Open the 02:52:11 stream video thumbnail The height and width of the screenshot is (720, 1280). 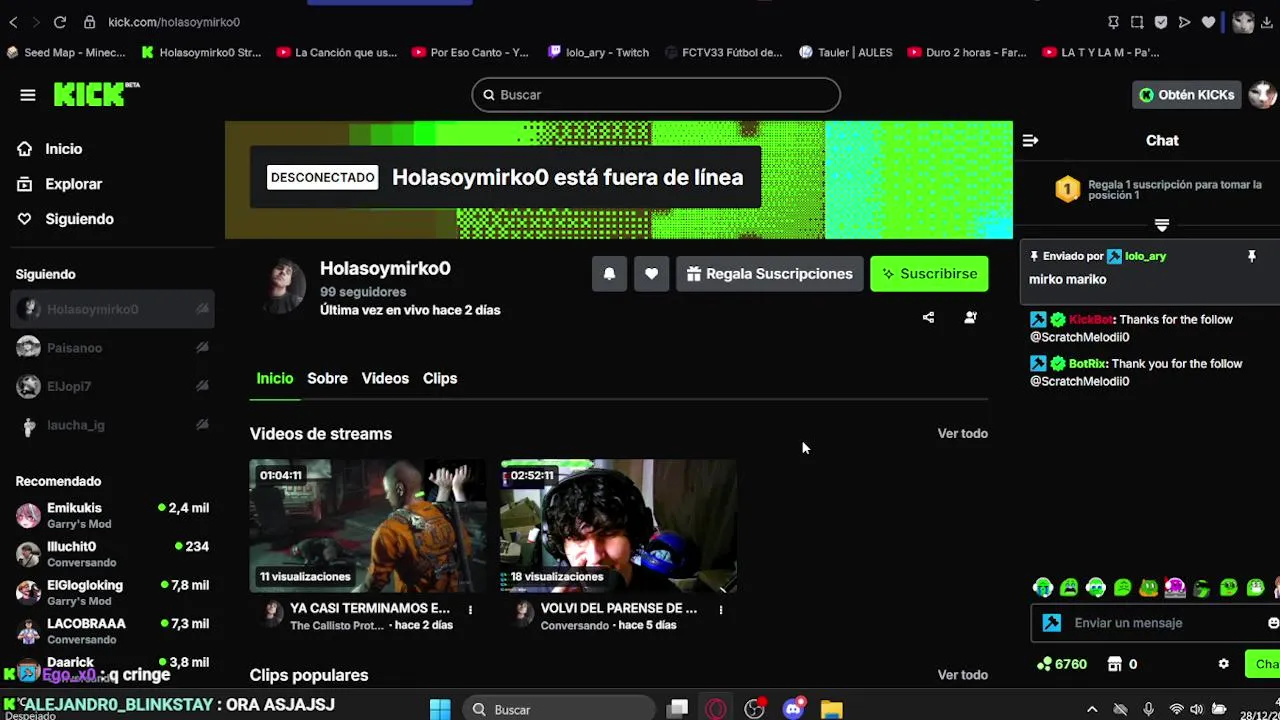619,526
